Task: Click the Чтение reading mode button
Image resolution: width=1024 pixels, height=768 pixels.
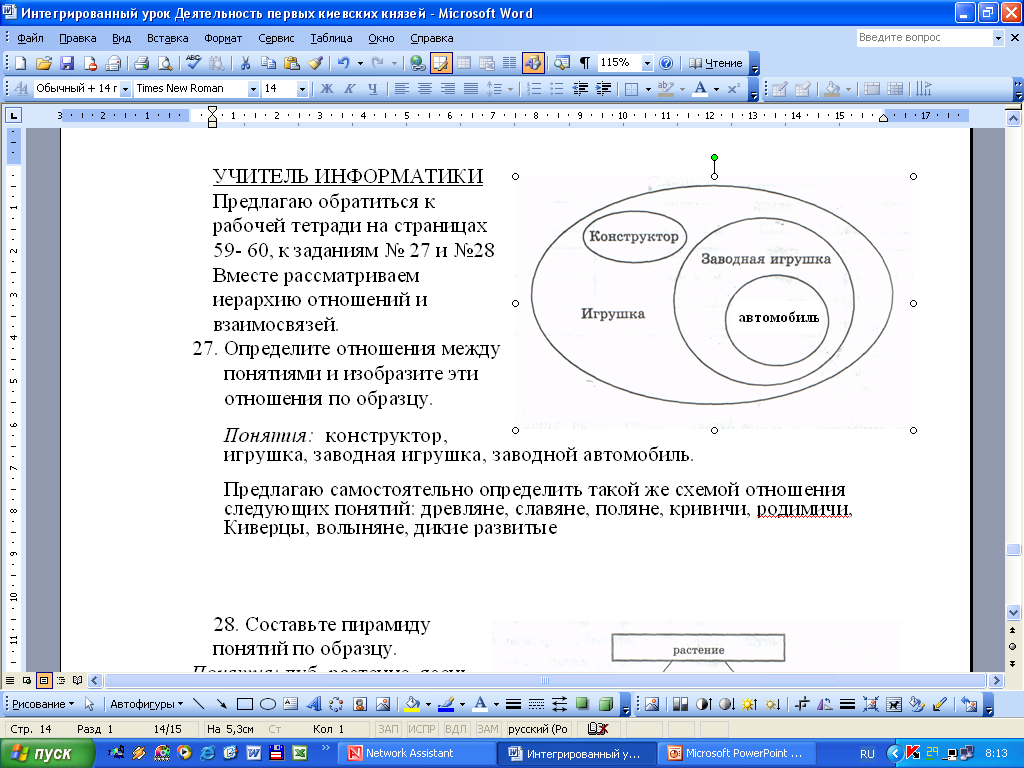Action: point(716,63)
